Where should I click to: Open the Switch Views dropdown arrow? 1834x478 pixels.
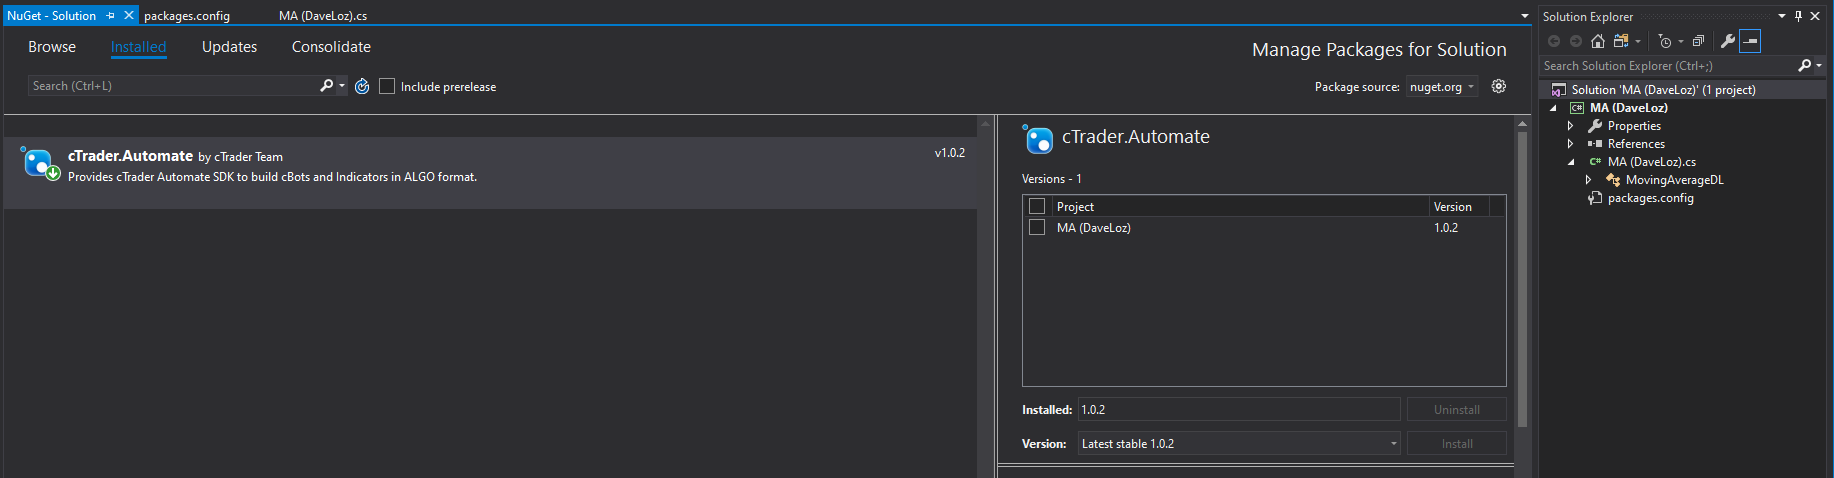click(x=1638, y=41)
